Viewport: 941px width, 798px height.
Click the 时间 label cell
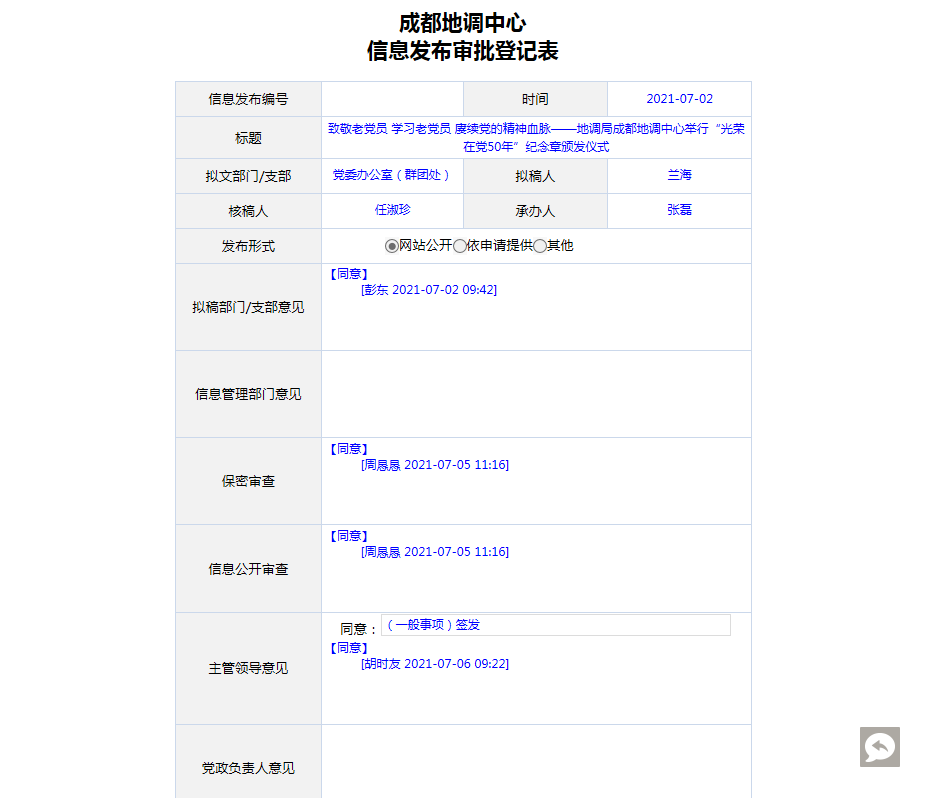pyautogui.click(x=535, y=99)
